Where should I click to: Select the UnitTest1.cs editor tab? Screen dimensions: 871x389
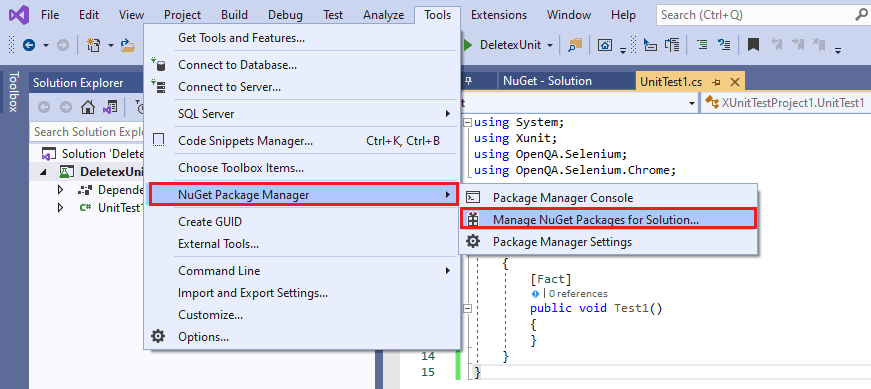point(670,82)
